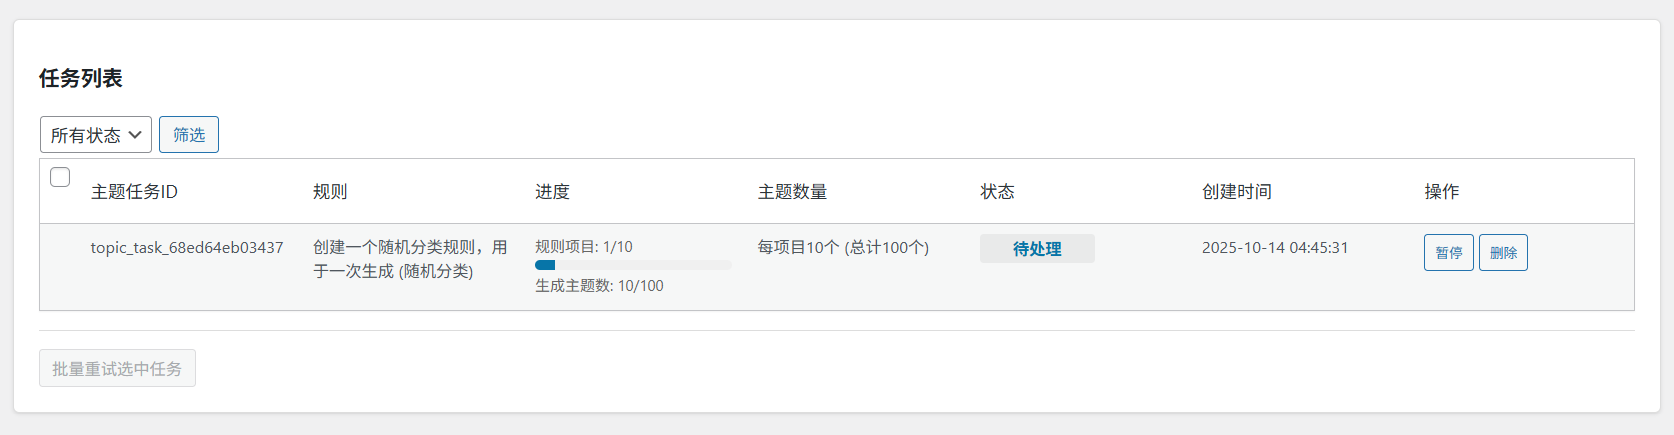Click the 进度 column header

(552, 192)
